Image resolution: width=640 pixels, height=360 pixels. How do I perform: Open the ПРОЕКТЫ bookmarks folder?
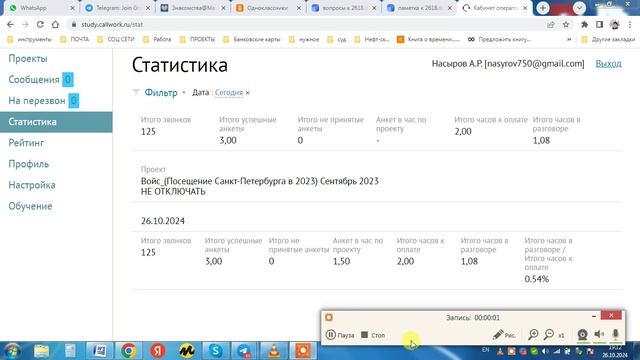[198, 40]
